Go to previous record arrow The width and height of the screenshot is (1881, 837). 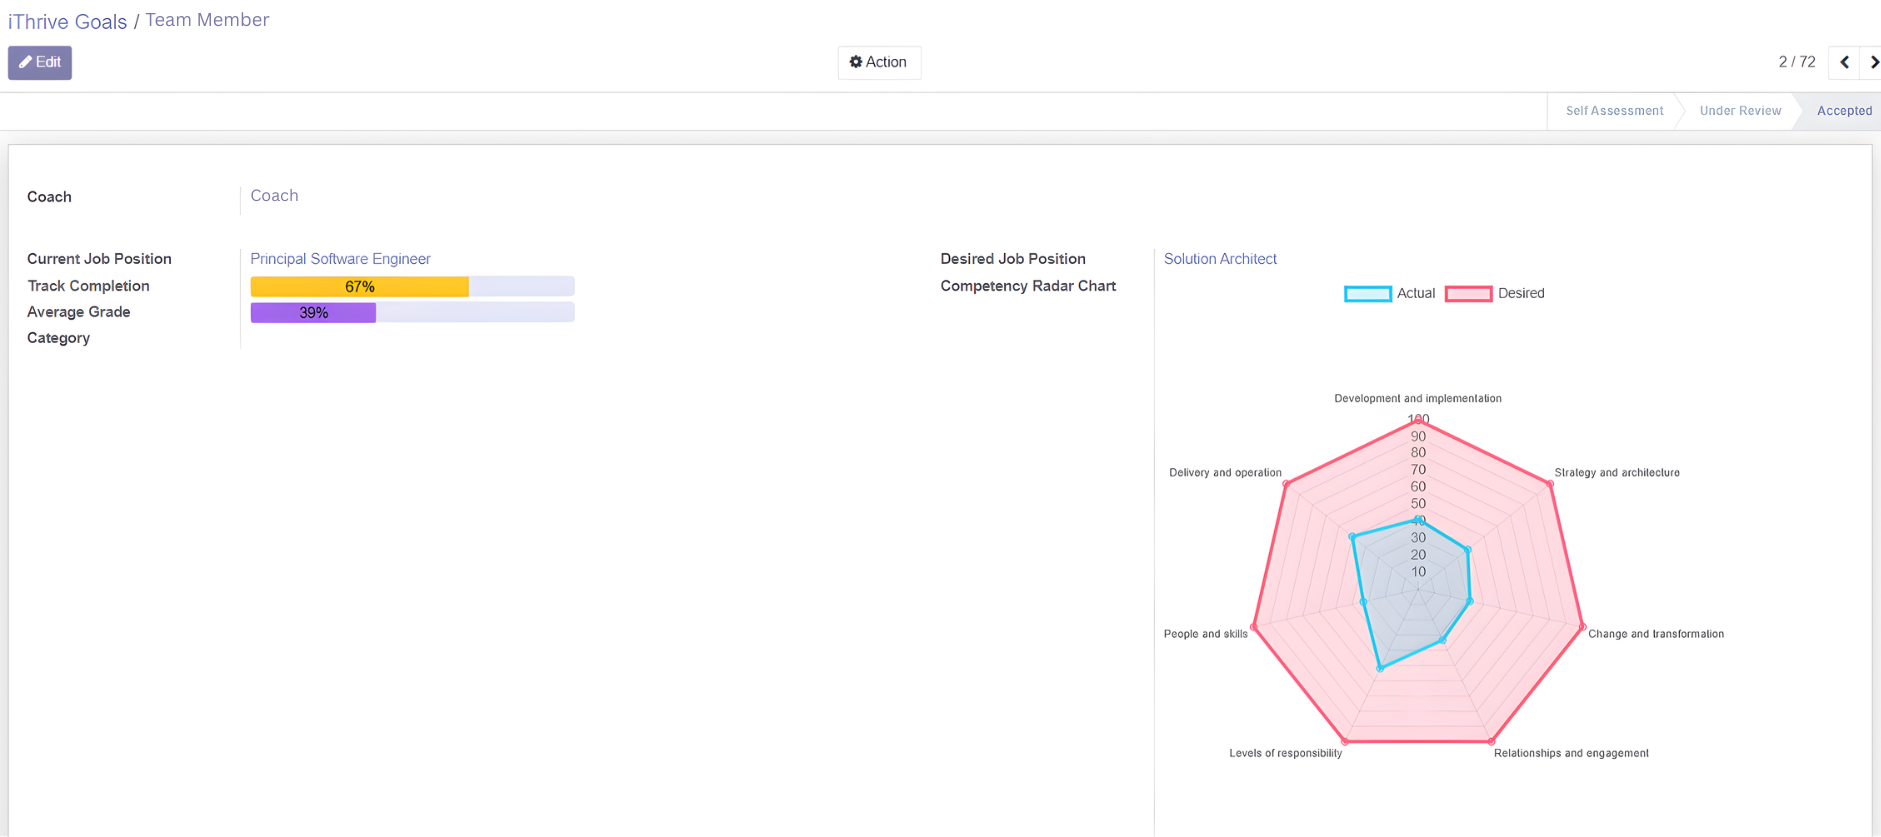click(x=1844, y=62)
